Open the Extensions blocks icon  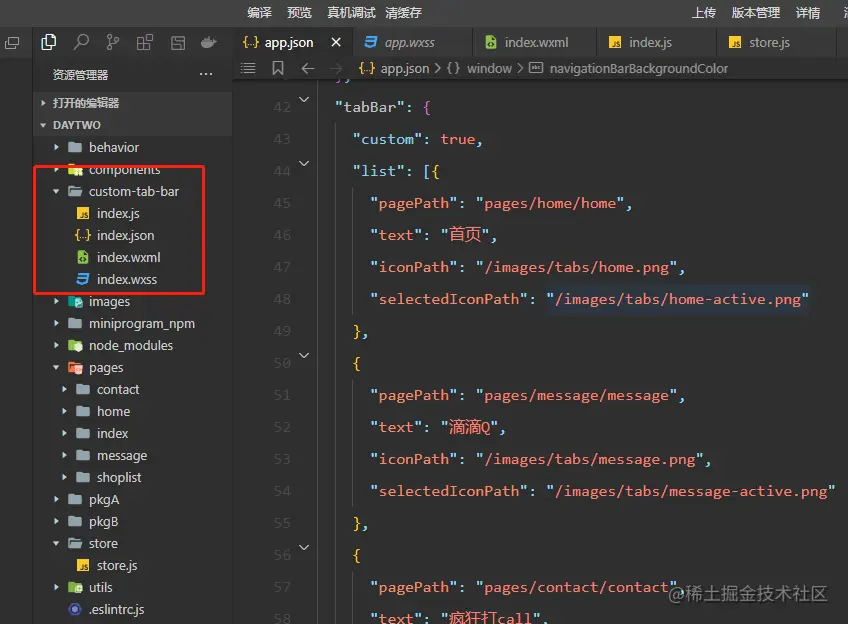(144, 42)
